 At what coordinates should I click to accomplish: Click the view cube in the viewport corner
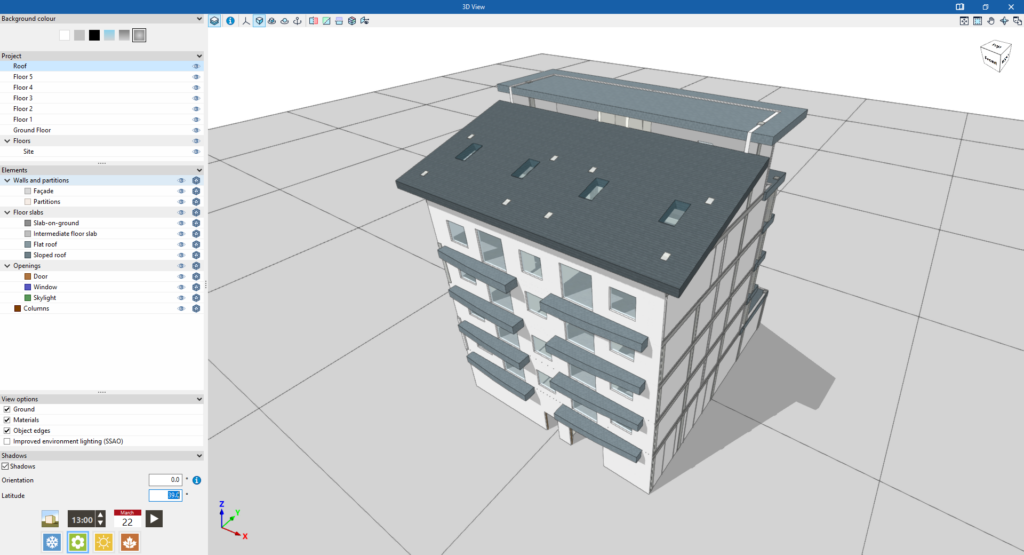click(996, 56)
